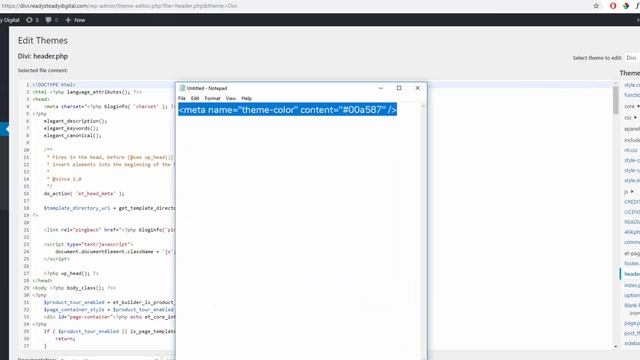Click the selected meta theme-color line in Notepad
Image resolution: width=640 pixels, height=360 pixels.
pyautogui.click(x=287, y=109)
